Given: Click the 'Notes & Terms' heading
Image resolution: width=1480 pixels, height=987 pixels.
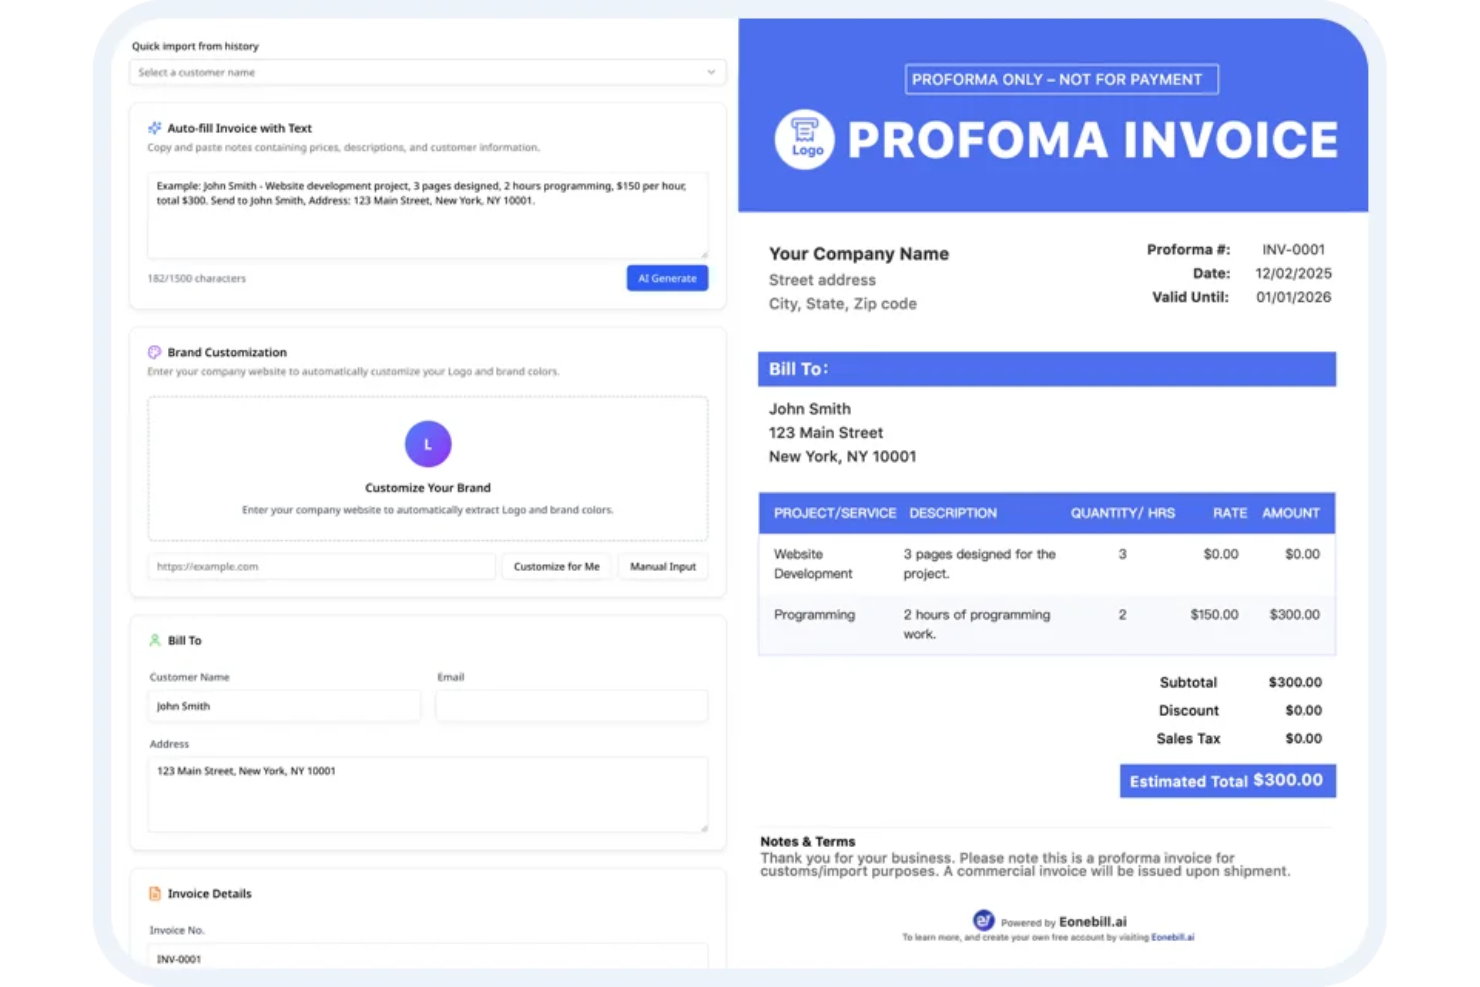Looking at the screenshot, I should click(x=808, y=842).
